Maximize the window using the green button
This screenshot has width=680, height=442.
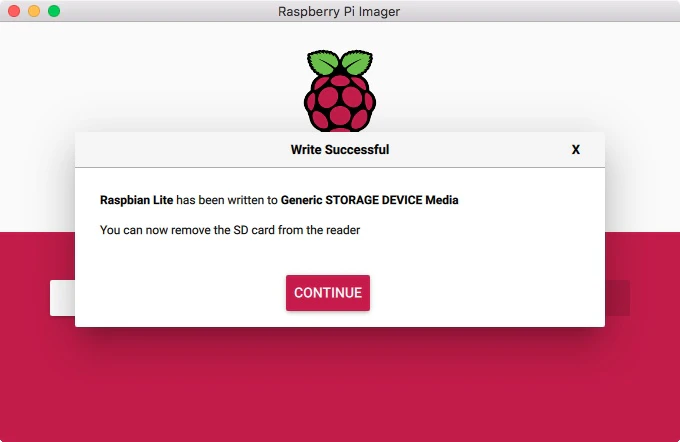[x=54, y=11]
